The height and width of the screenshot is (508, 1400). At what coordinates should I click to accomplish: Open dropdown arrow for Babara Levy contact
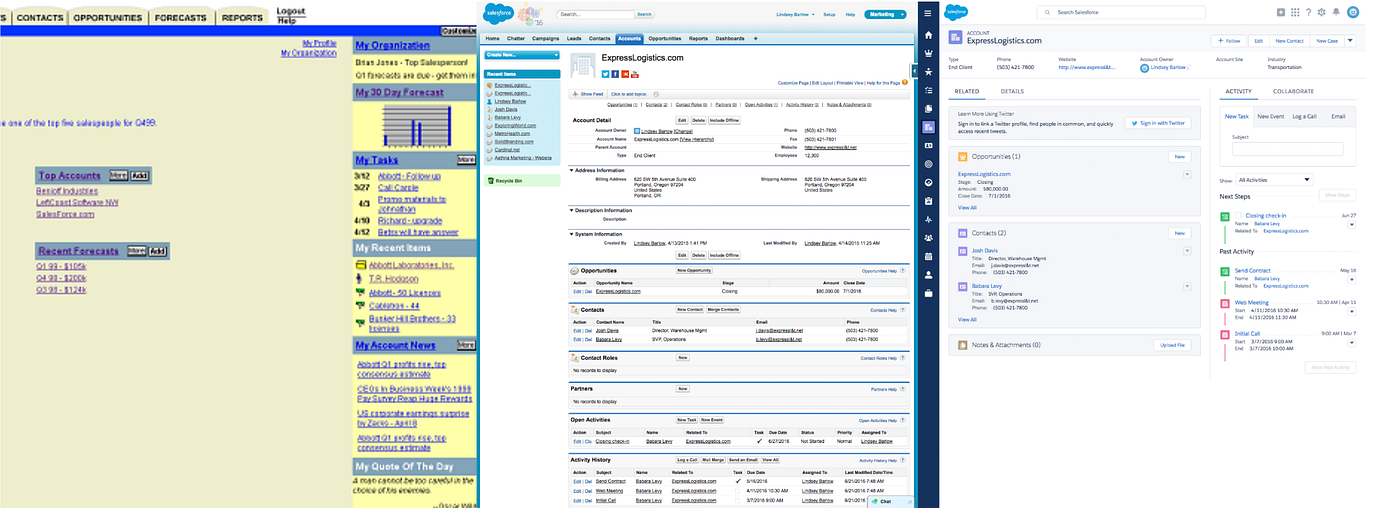tap(1187, 287)
